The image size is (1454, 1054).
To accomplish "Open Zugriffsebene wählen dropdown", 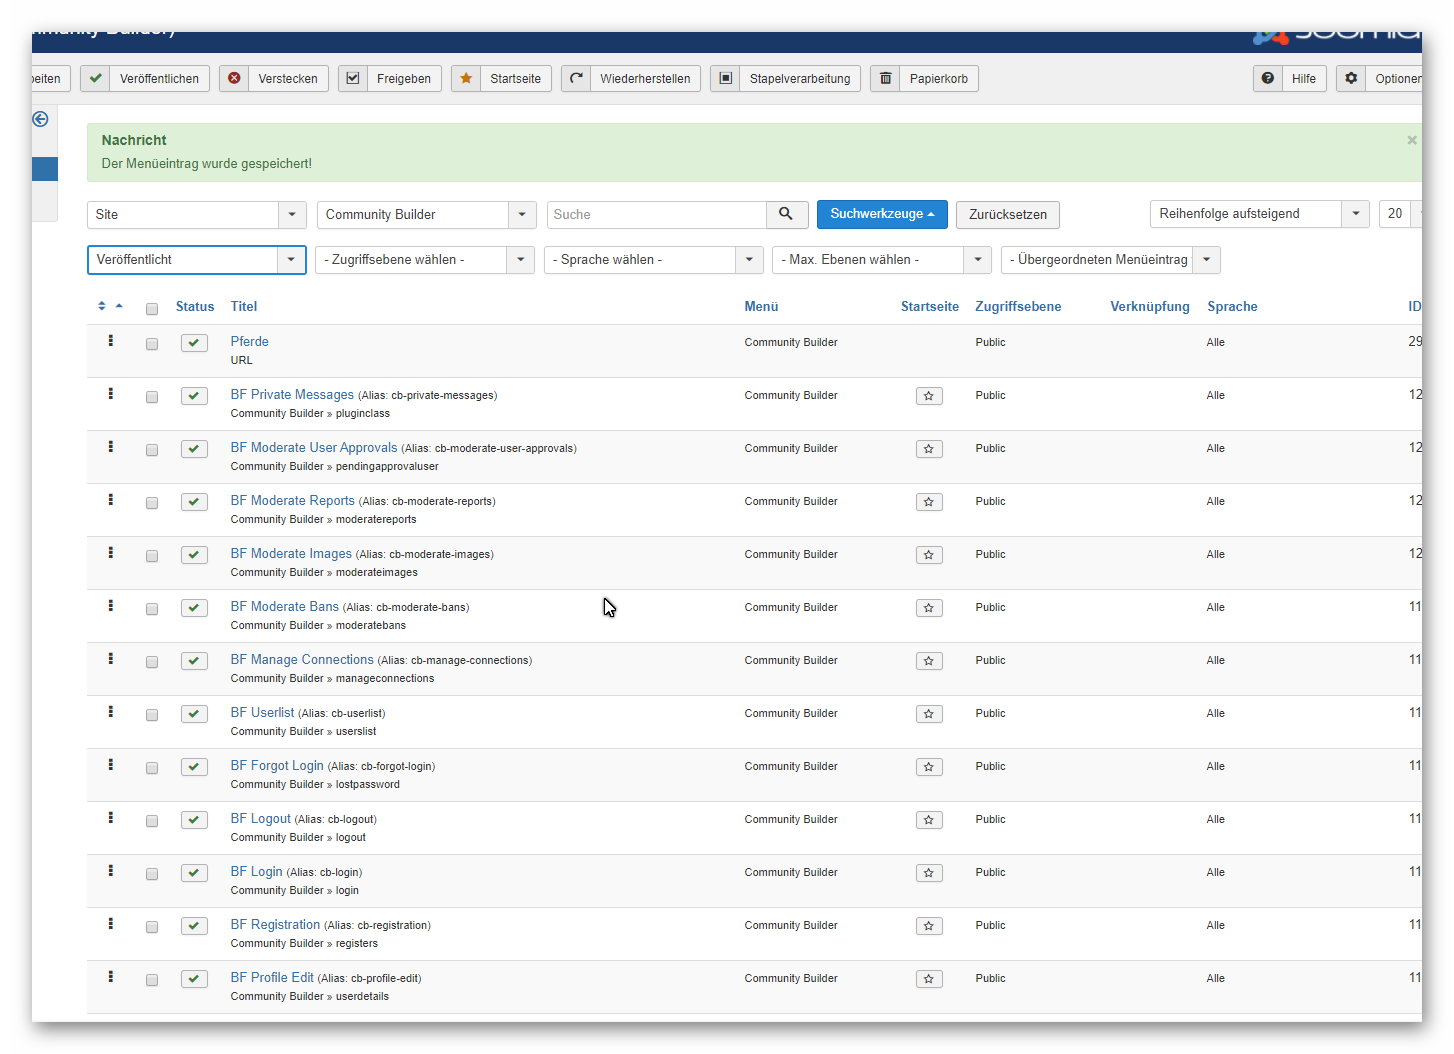I will pyautogui.click(x=425, y=260).
